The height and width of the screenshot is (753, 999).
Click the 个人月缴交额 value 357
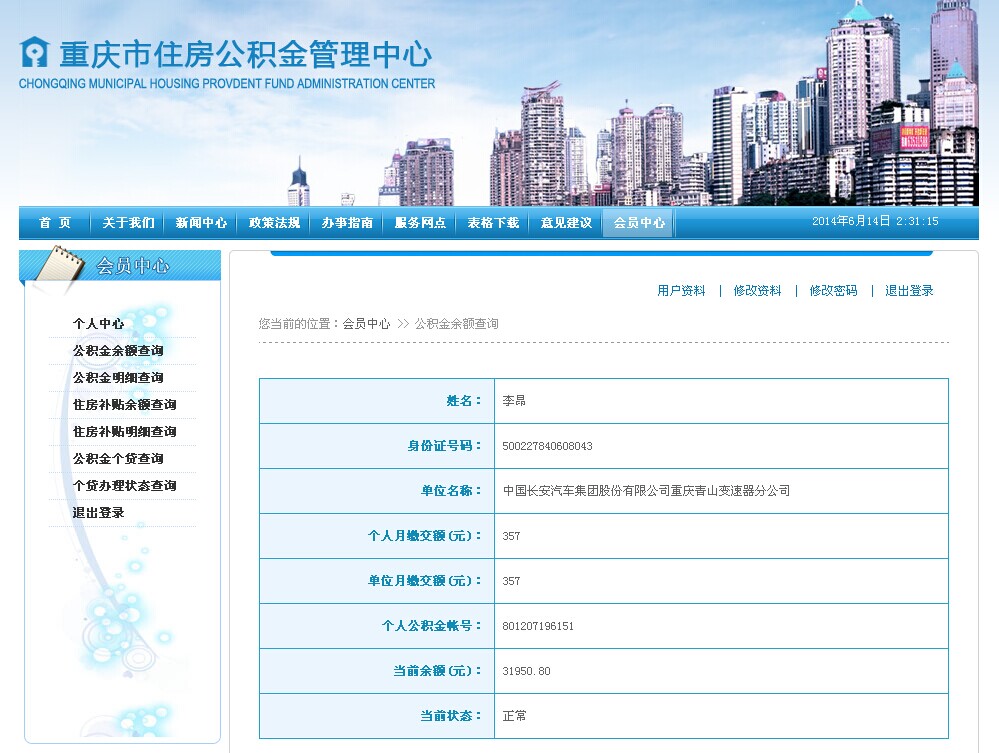[x=511, y=536]
